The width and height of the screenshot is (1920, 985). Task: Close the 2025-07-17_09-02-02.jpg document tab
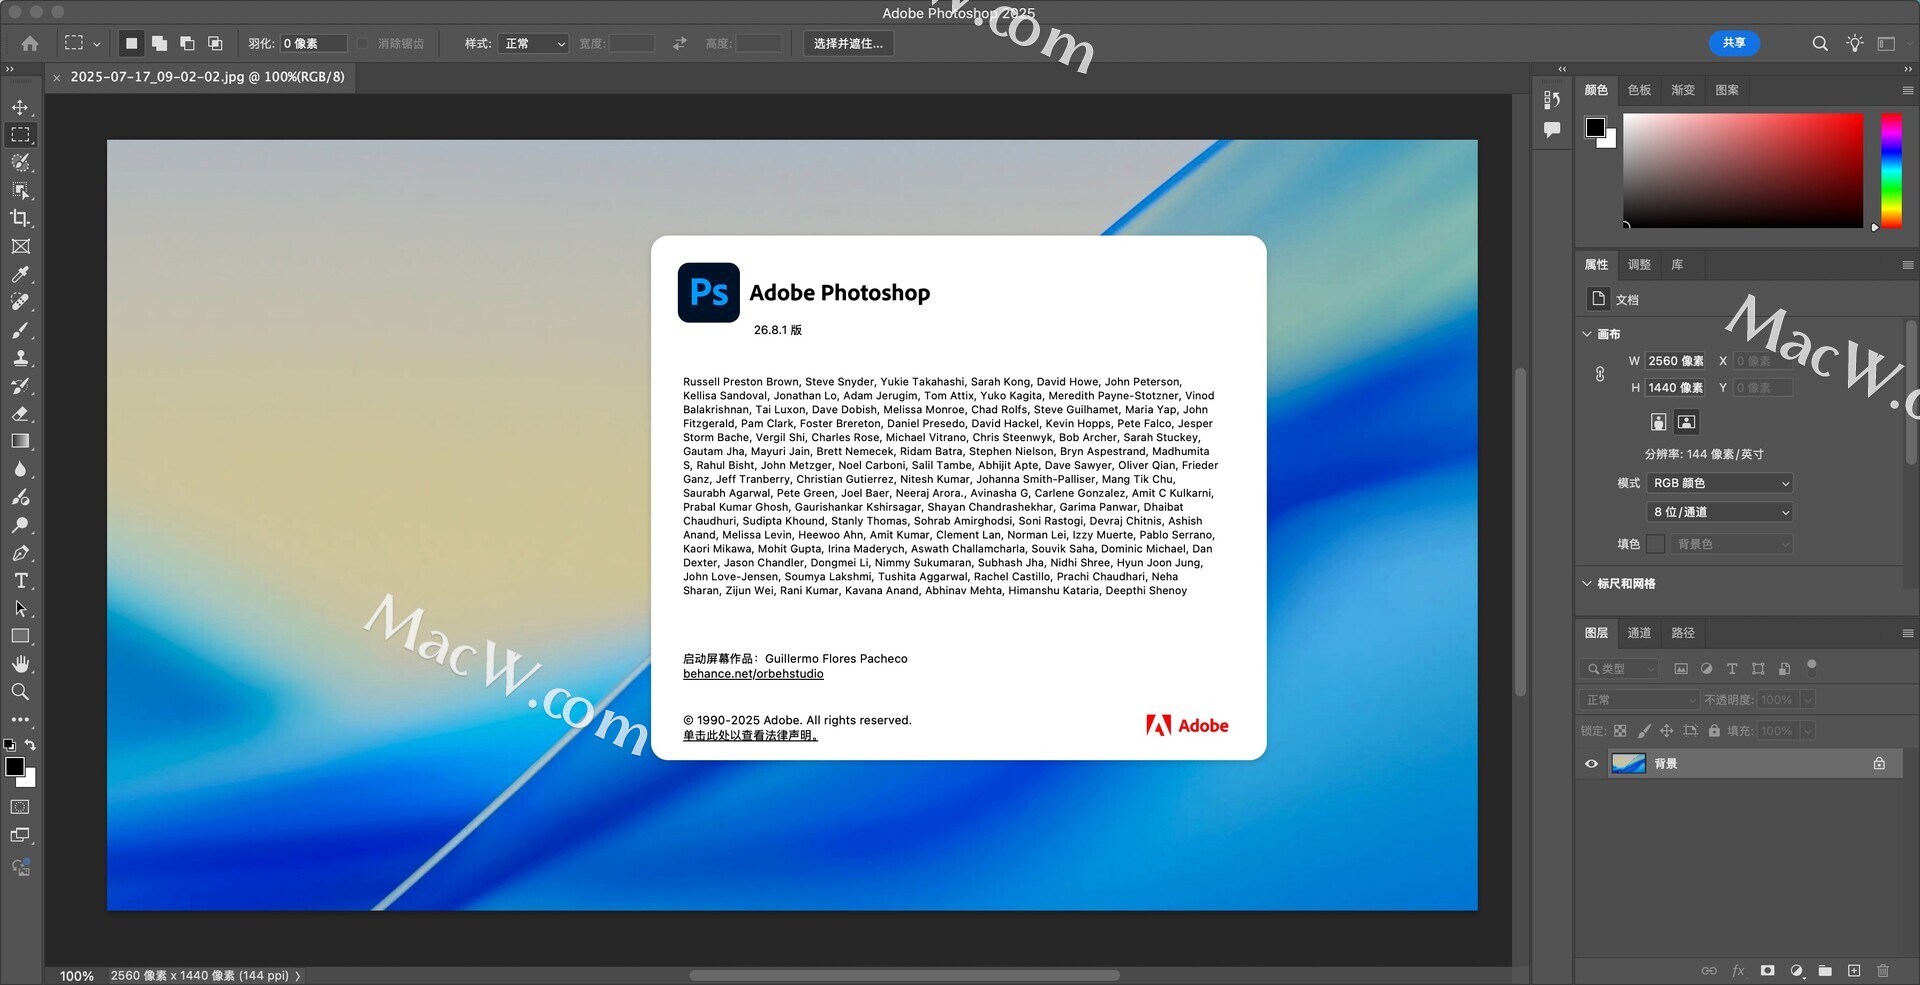pyautogui.click(x=56, y=77)
